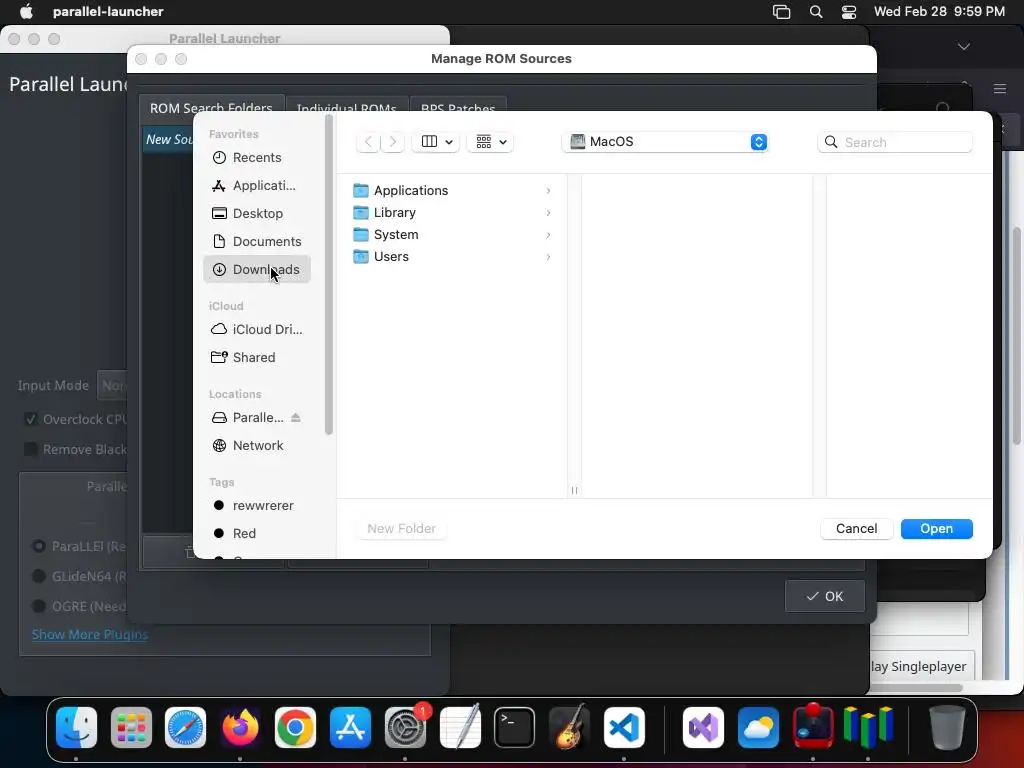The image size is (1024, 768).
Task: Expand the Library folder chevron
Action: pos(548,213)
